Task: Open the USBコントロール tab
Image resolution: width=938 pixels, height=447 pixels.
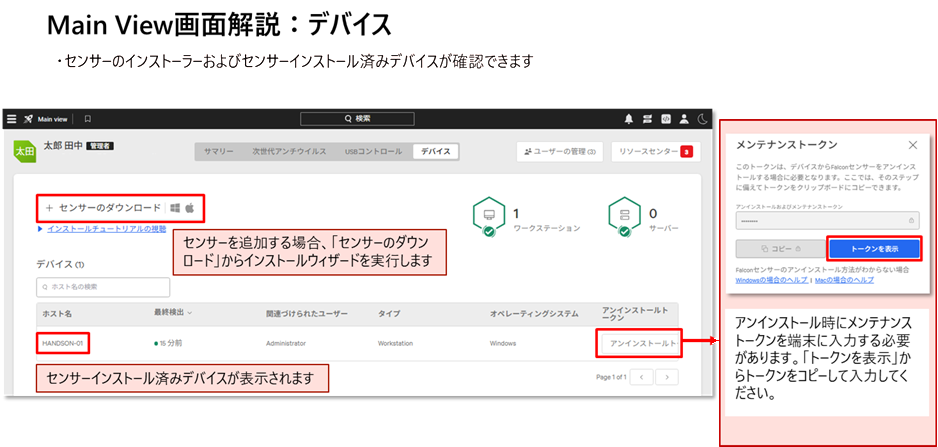Action: click(373, 151)
